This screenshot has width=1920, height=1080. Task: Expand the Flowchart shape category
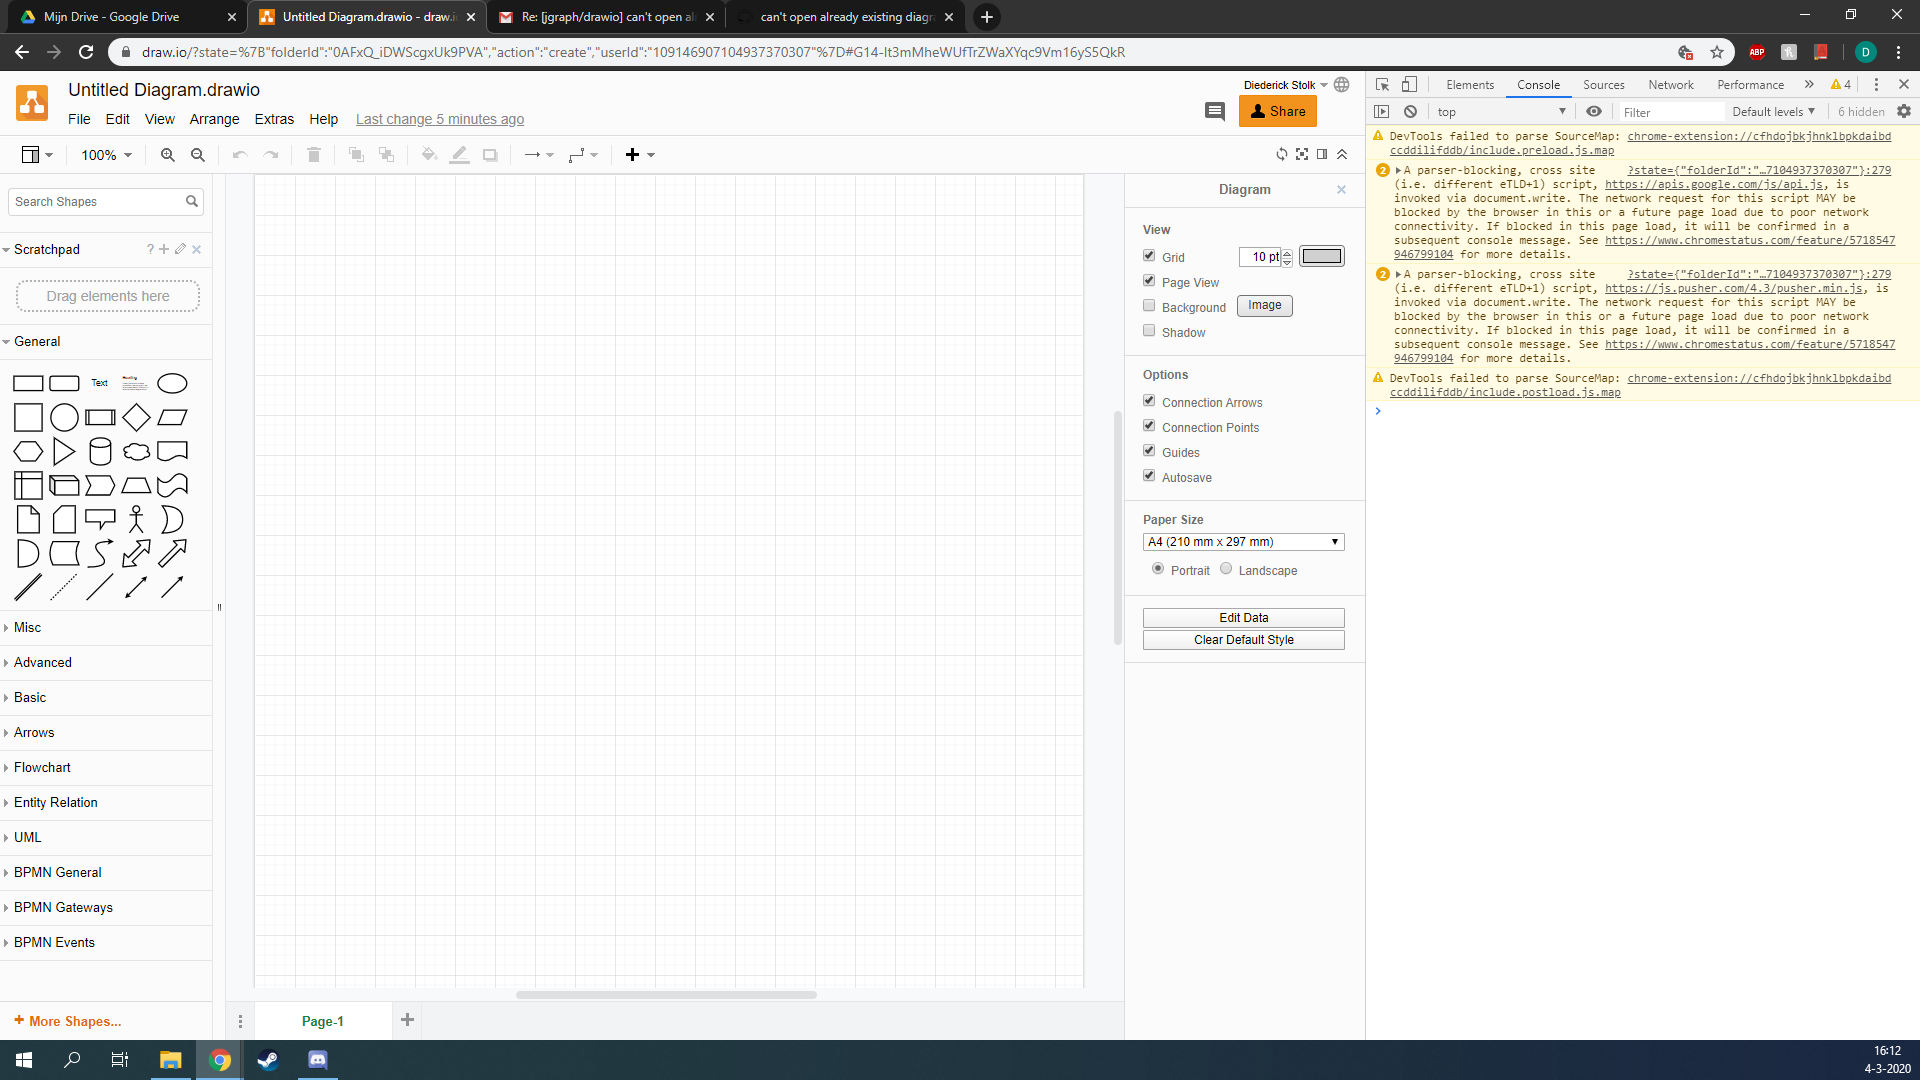click(44, 767)
